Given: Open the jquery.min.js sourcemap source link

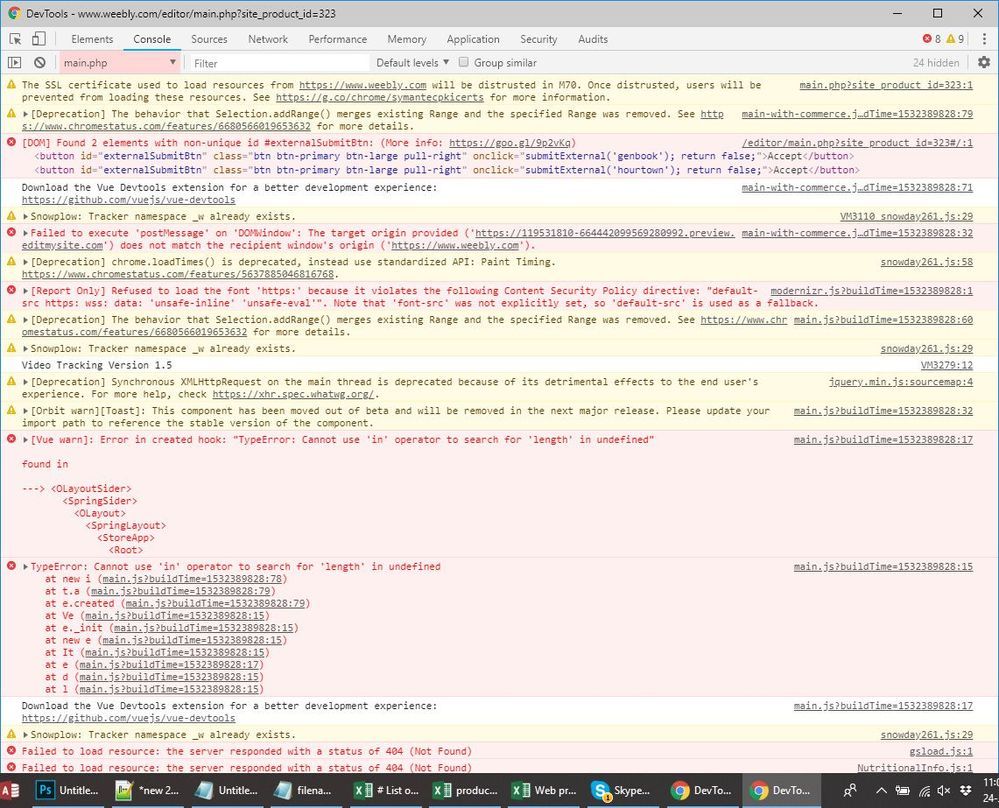Looking at the screenshot, I should (x=900, y=382).
